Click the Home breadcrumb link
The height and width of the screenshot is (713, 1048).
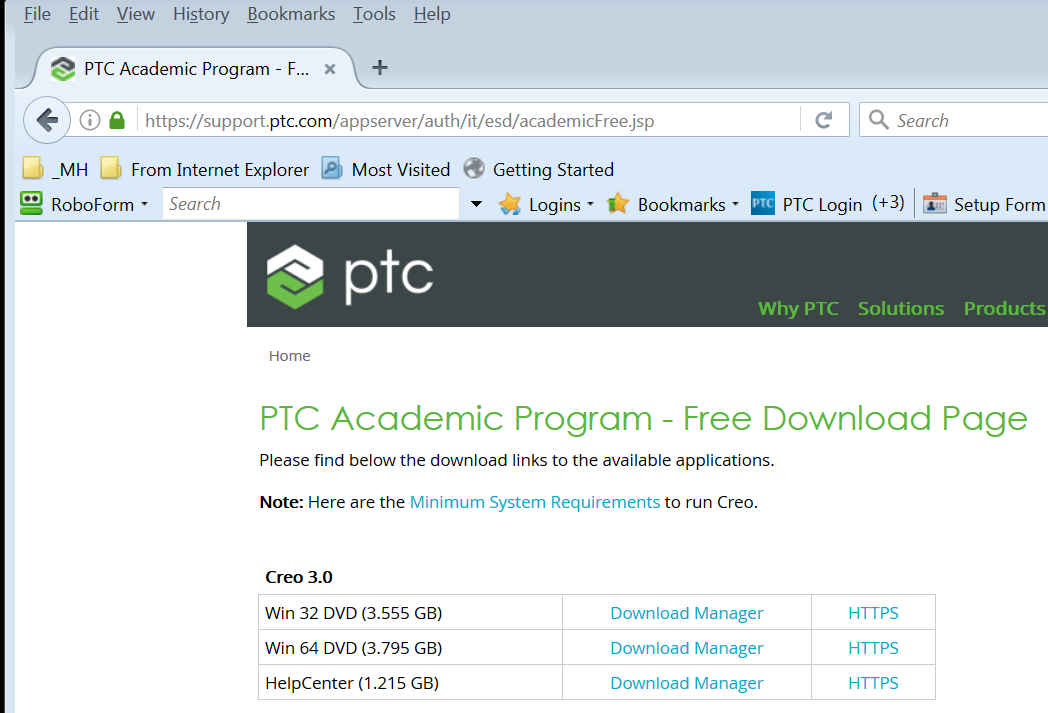click(289, 356)
